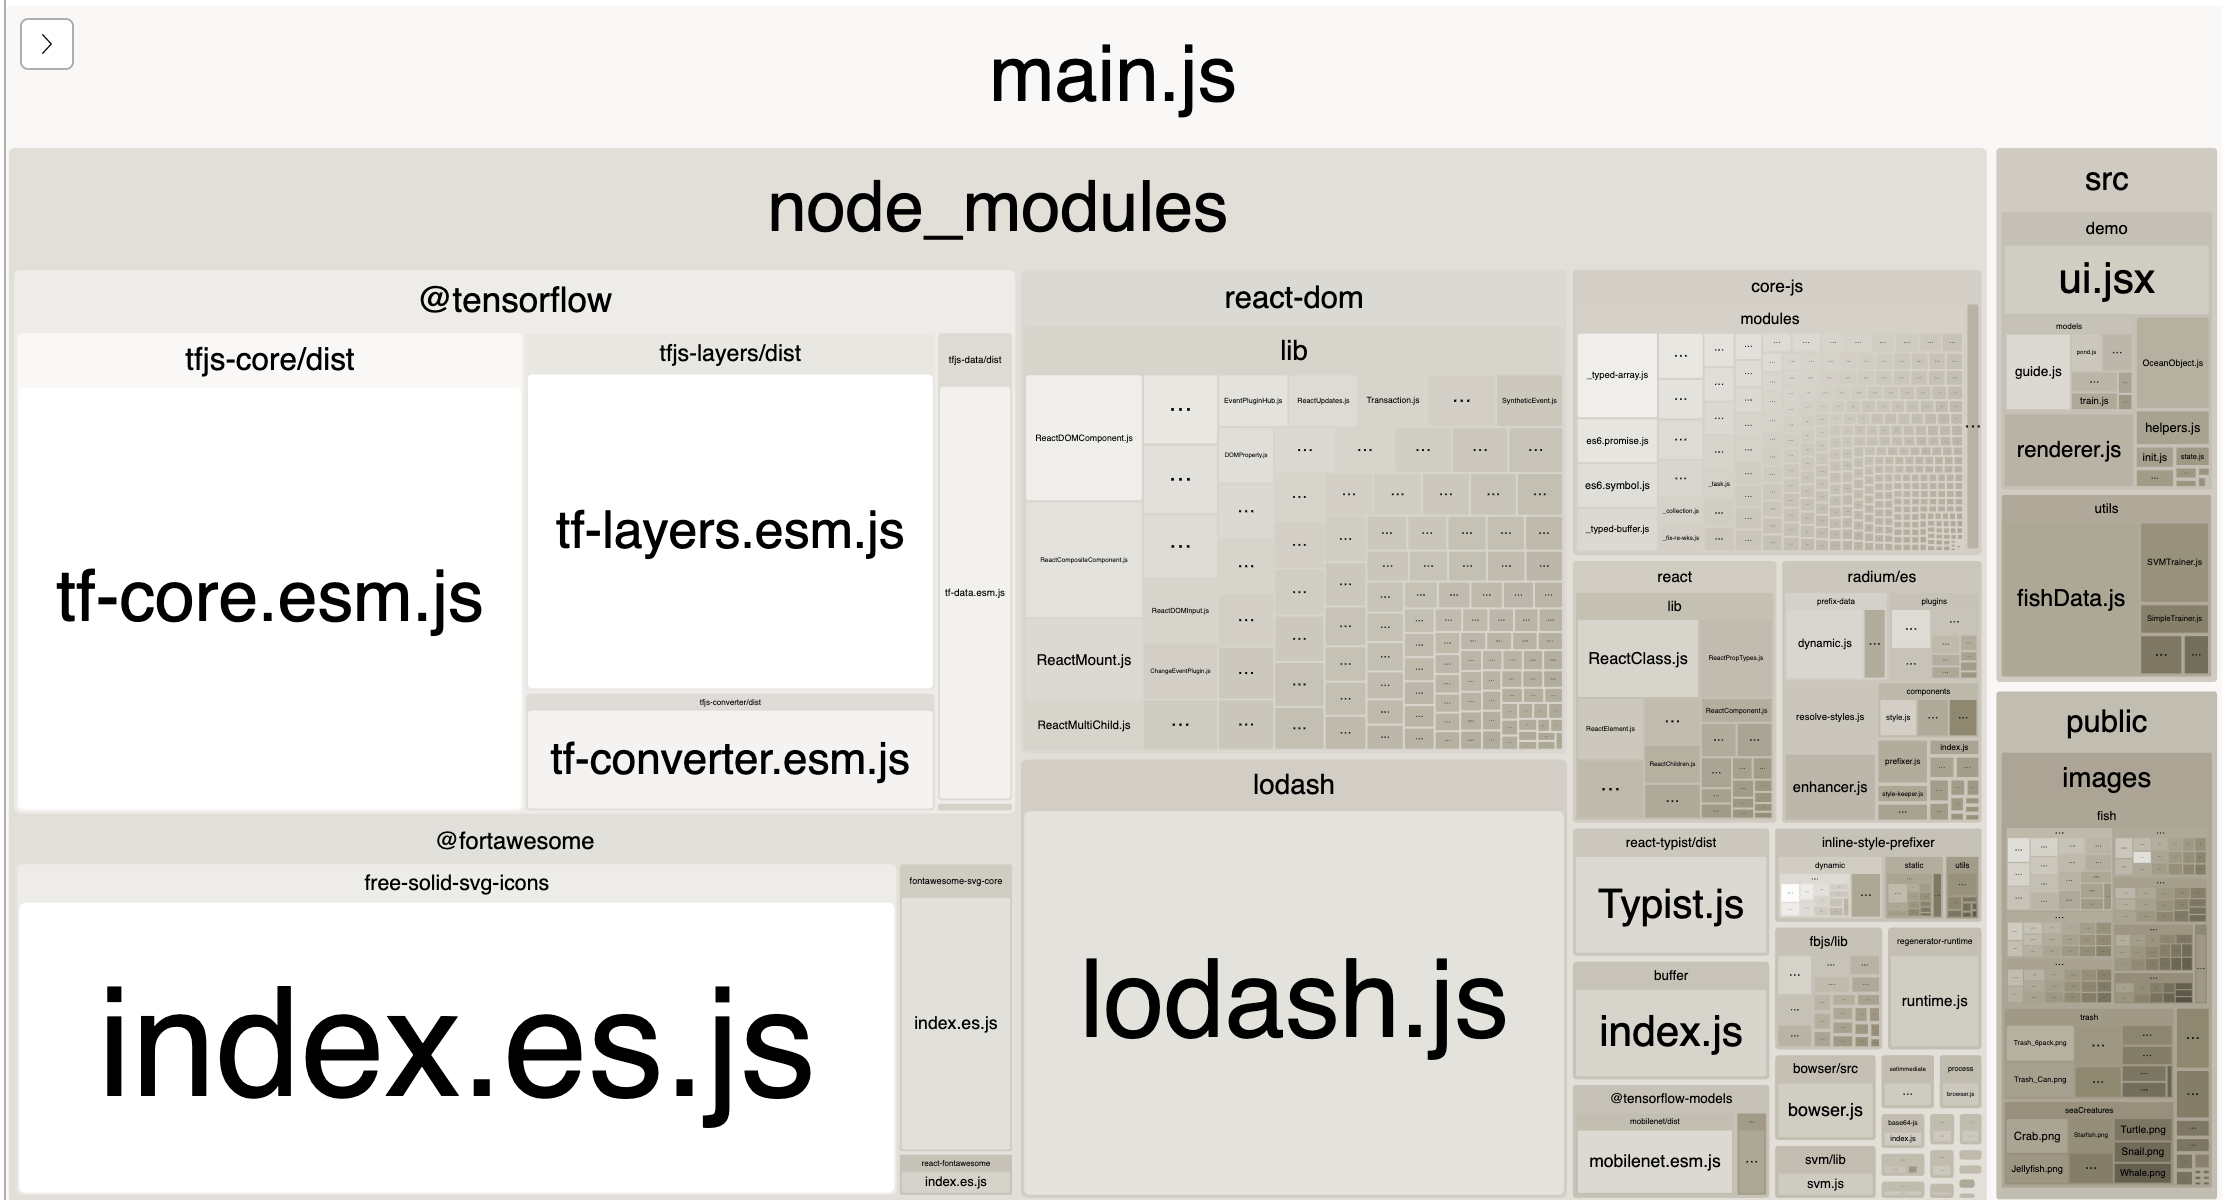Click the renderer.js block

(x=2067, y=450)
